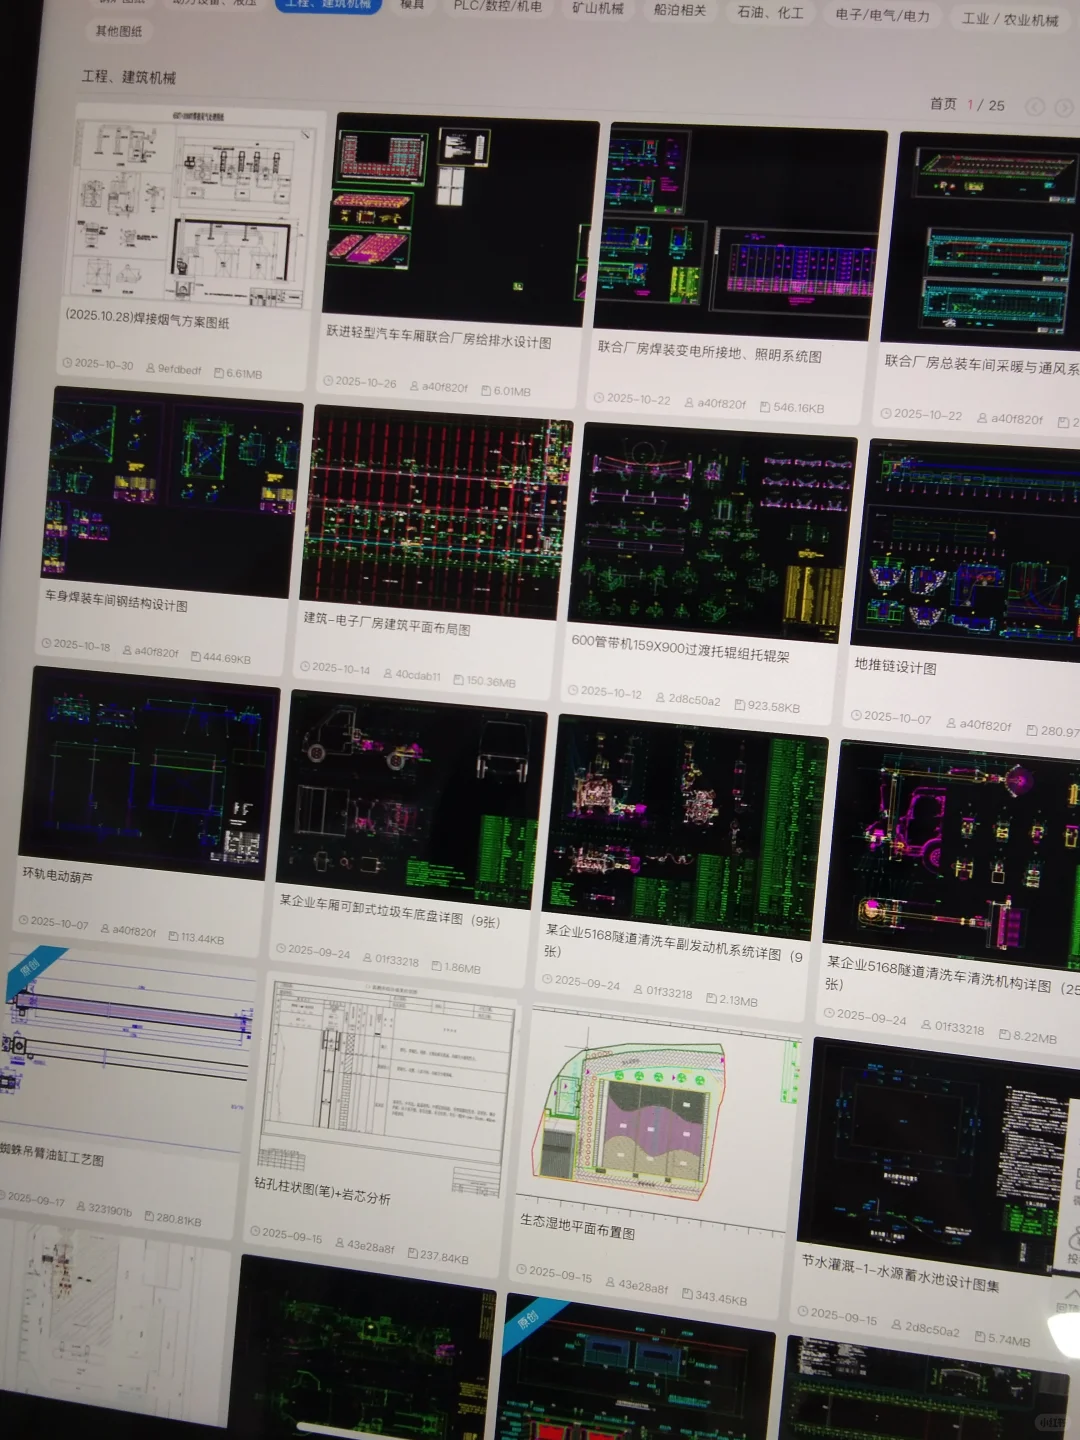
Task: Click title 建筑-电子厂房建筑平面布局图
Action: [x=387, y=623]
